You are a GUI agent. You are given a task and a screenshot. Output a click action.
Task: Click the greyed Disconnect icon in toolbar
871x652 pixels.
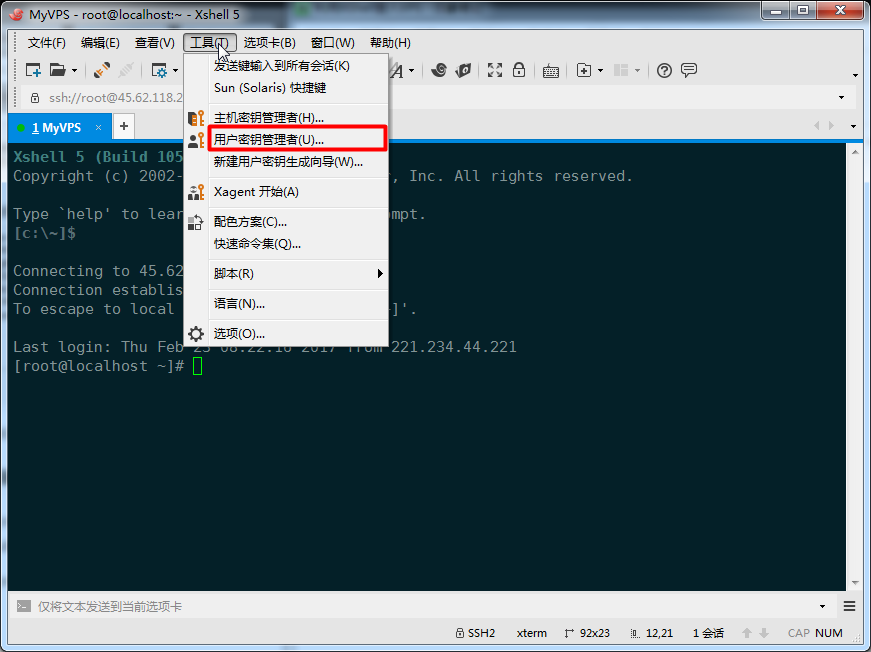126,71
